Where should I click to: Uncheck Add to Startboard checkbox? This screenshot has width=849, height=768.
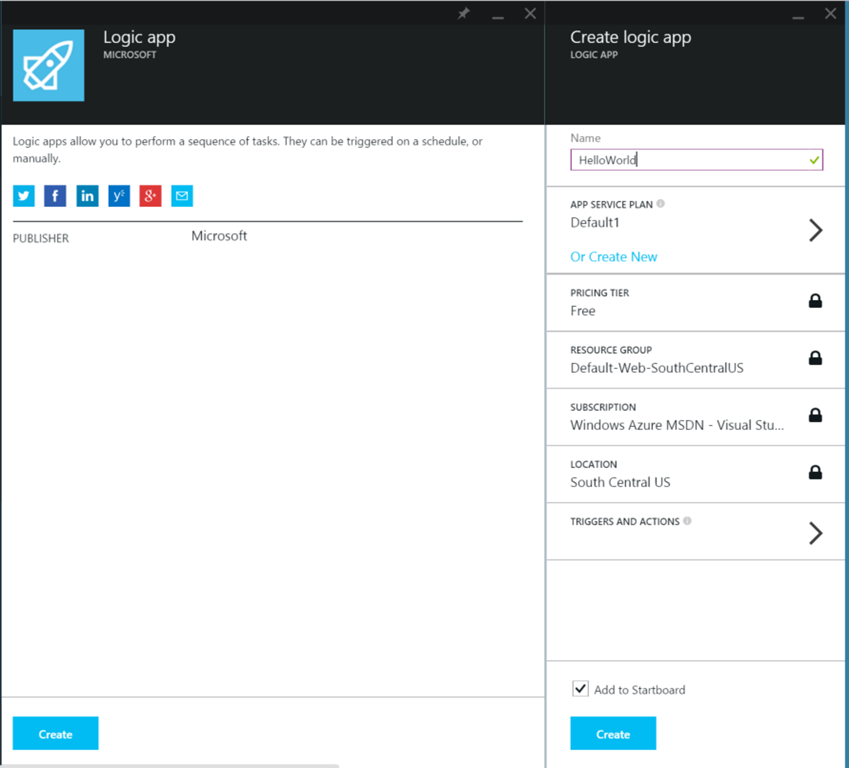[580, 689]
